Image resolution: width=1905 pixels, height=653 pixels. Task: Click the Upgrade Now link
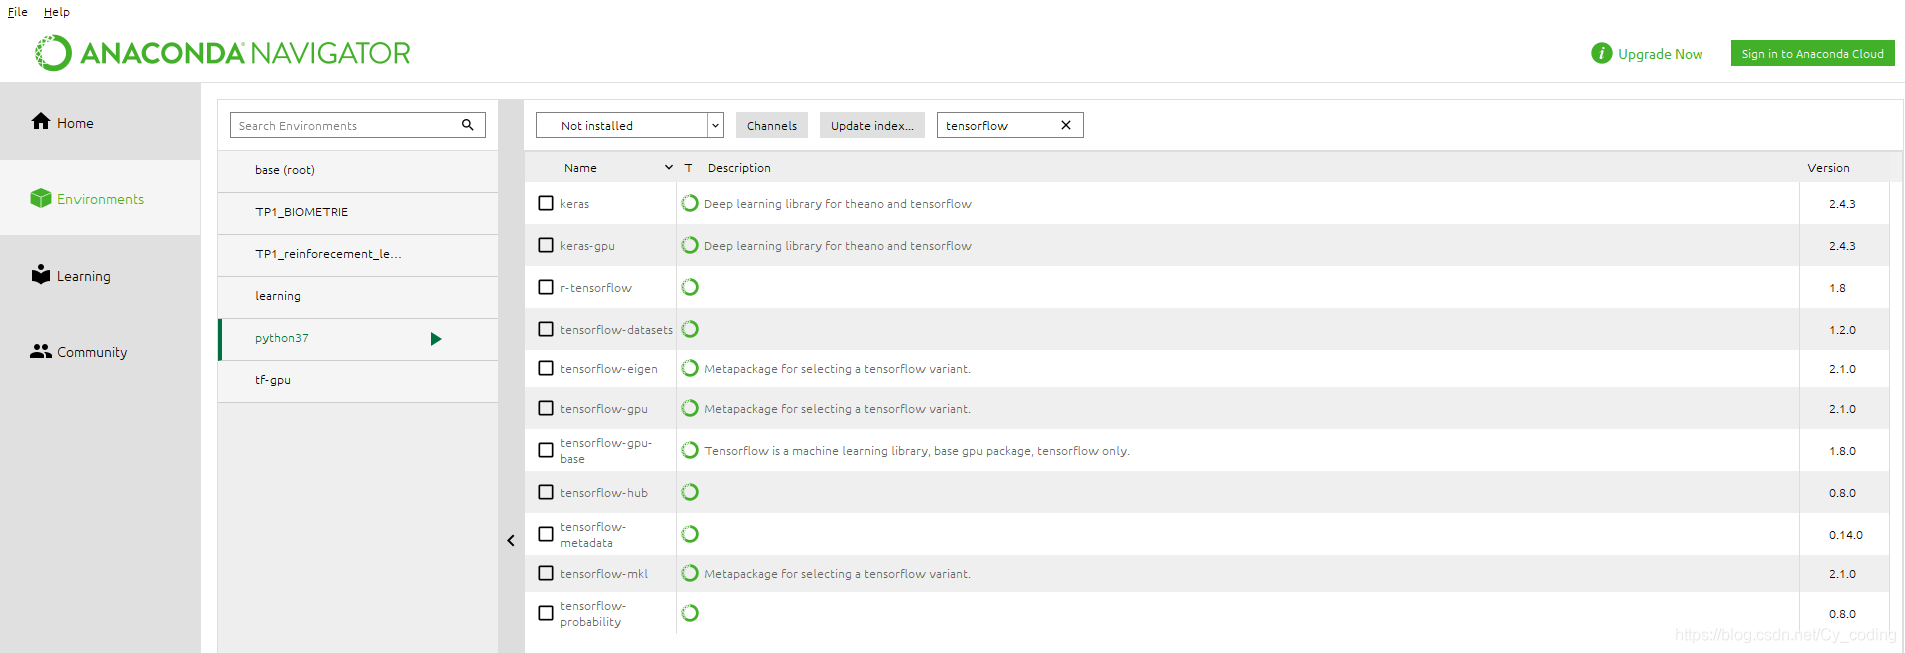pos(1660,54)
